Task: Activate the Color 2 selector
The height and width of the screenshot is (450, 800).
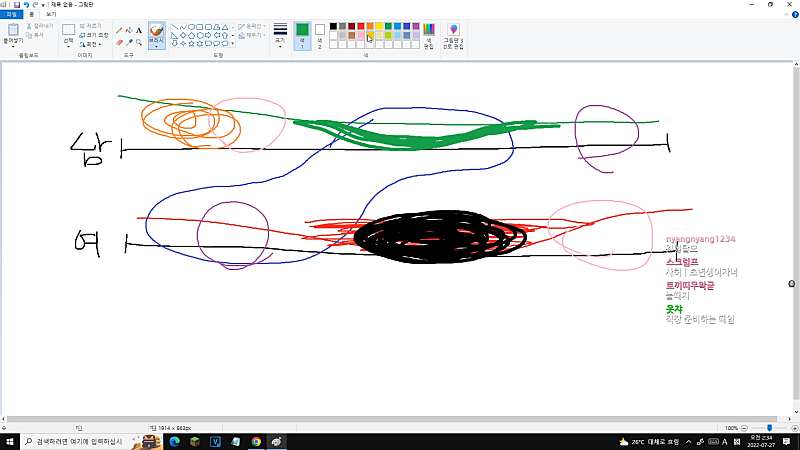Action: 319,36
